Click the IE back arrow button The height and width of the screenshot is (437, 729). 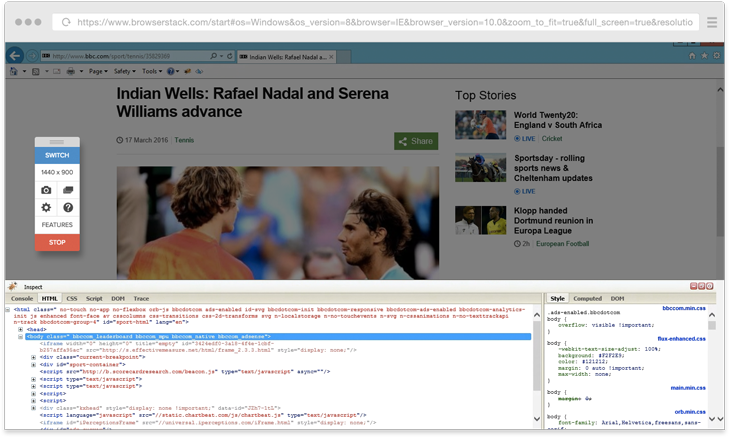click(15, 56)
